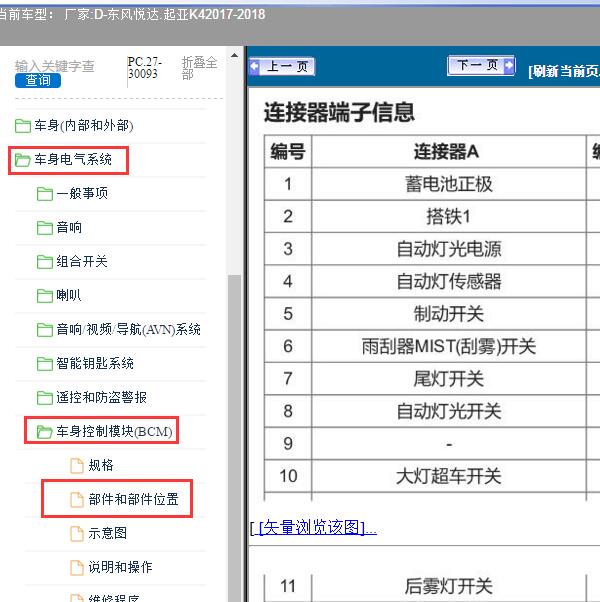Click the document icon beside 说明和操作
Viewport: 600px width, 602px height.
tap(77, 567)
